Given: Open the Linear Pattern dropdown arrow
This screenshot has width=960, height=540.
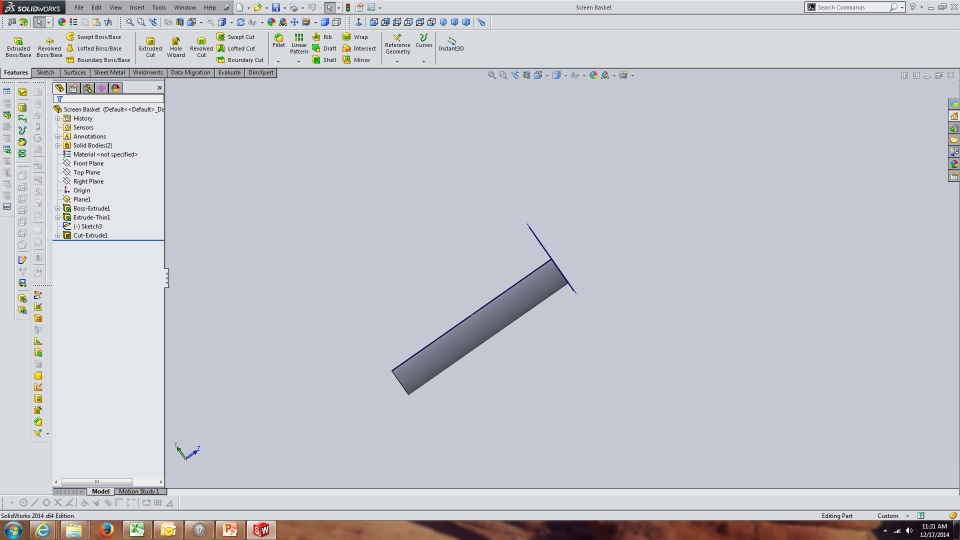Looking at the screenshot, I should 299,61.
